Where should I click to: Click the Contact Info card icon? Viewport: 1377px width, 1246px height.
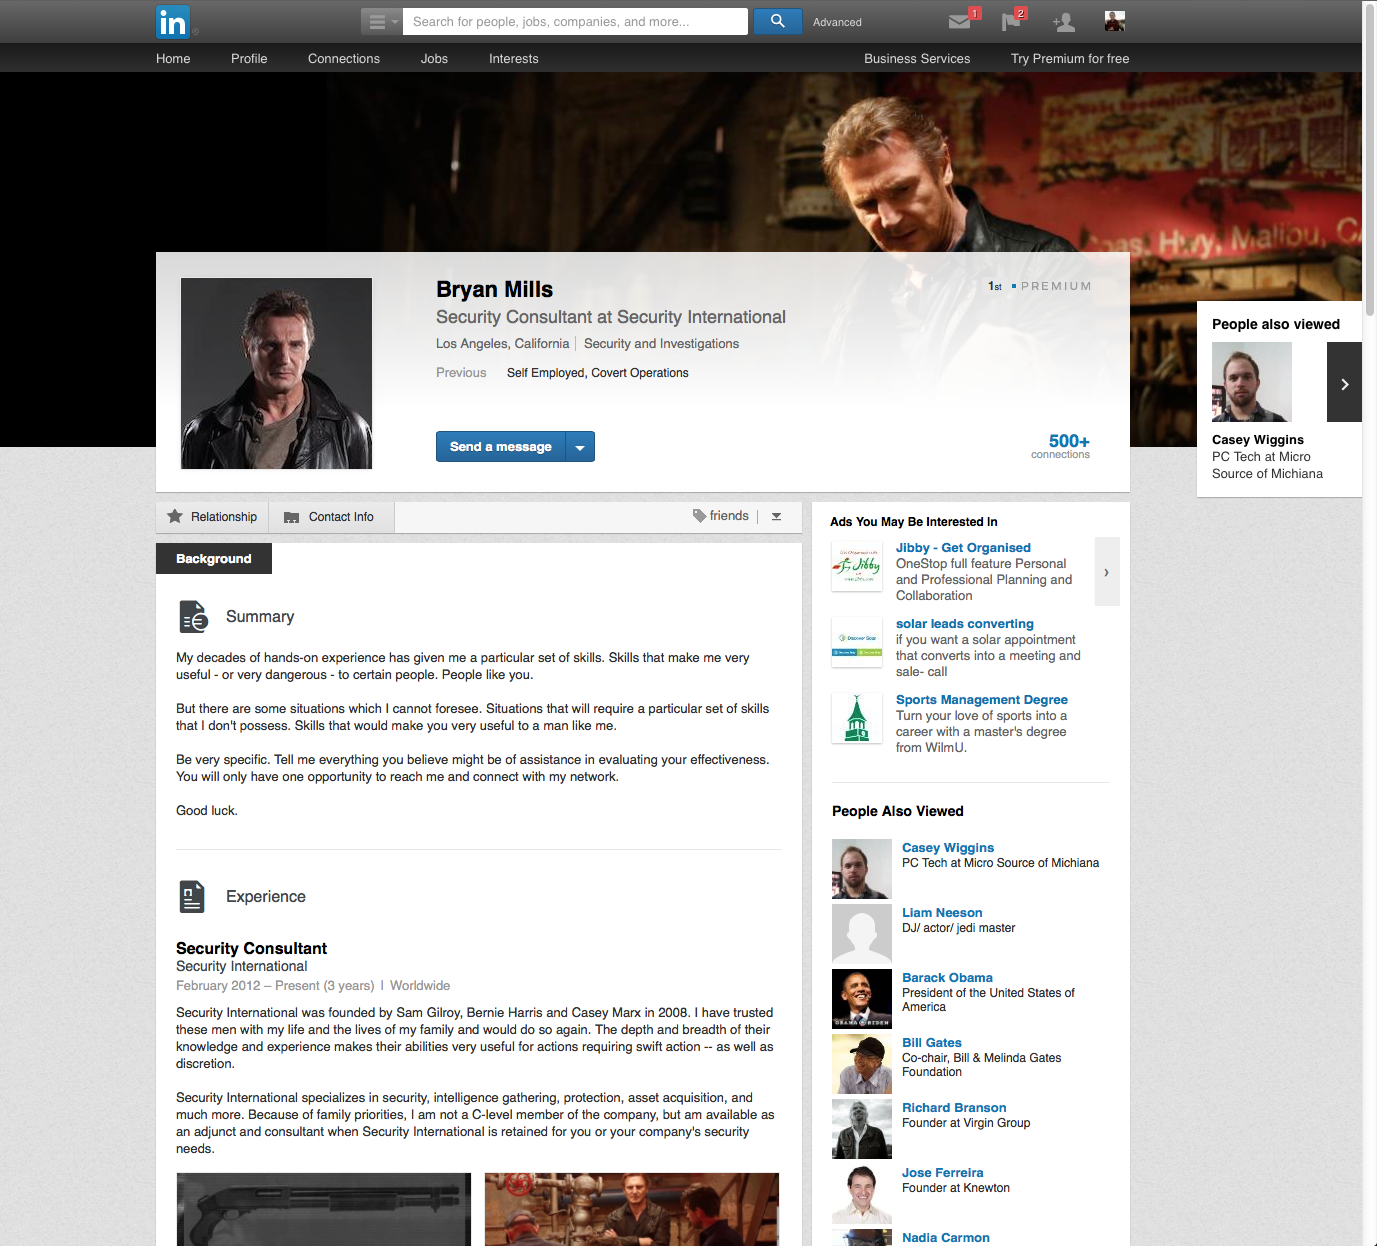[292, 517]
